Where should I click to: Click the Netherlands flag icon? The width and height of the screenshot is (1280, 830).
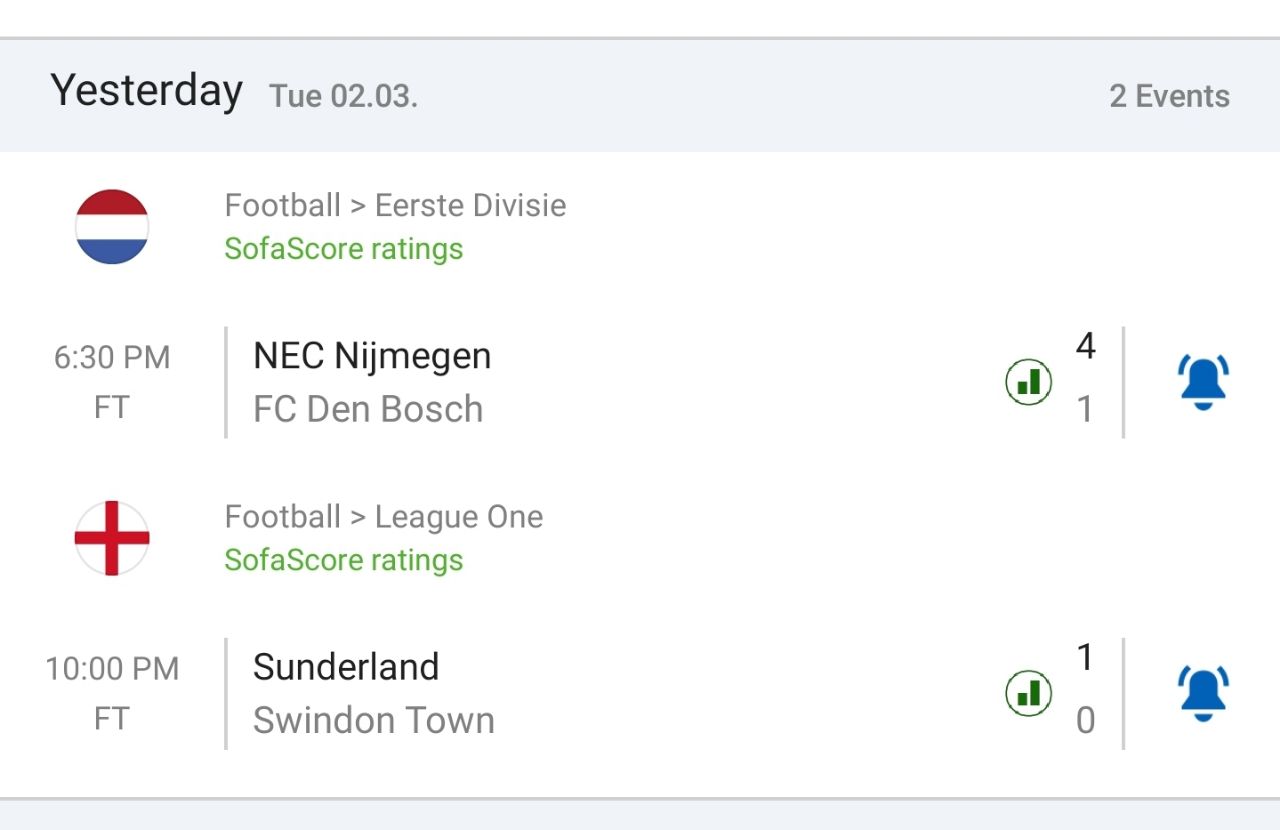click(112, 227)
